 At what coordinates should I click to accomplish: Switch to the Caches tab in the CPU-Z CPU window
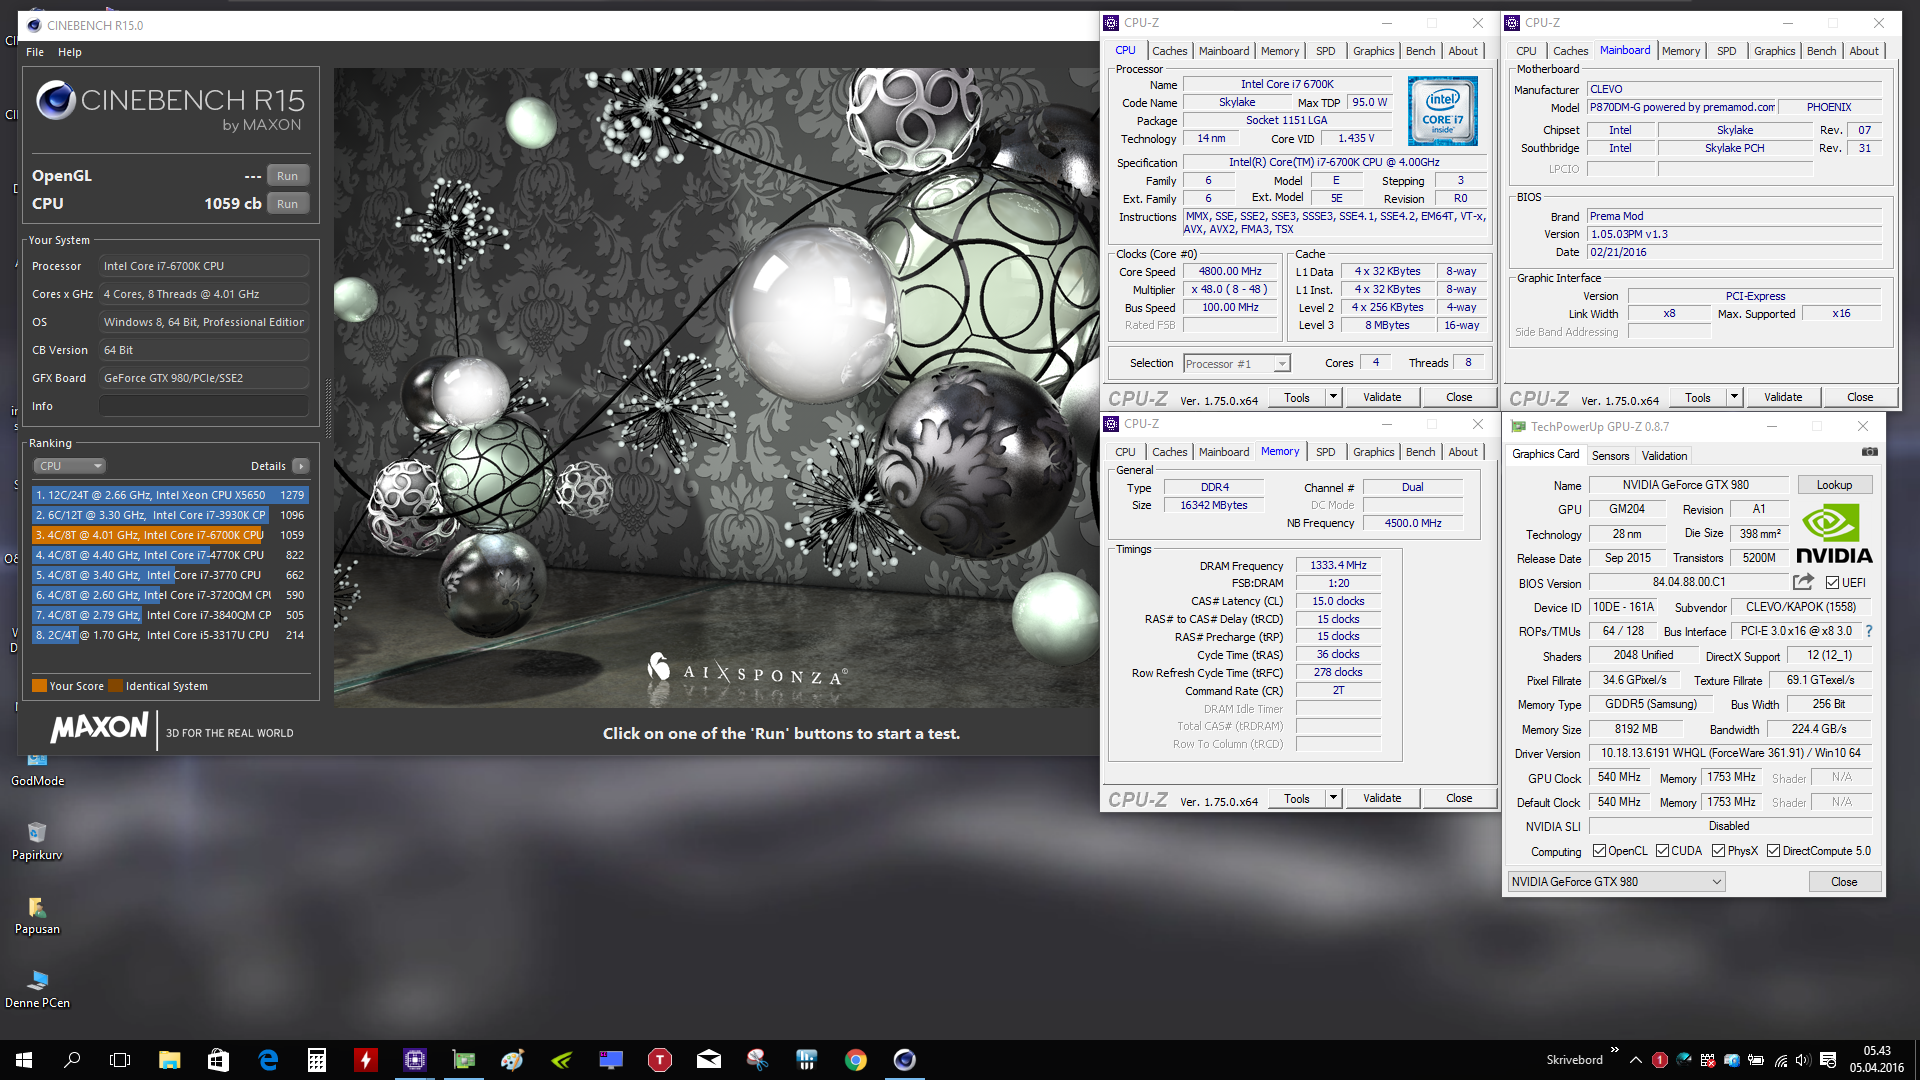1169,51
